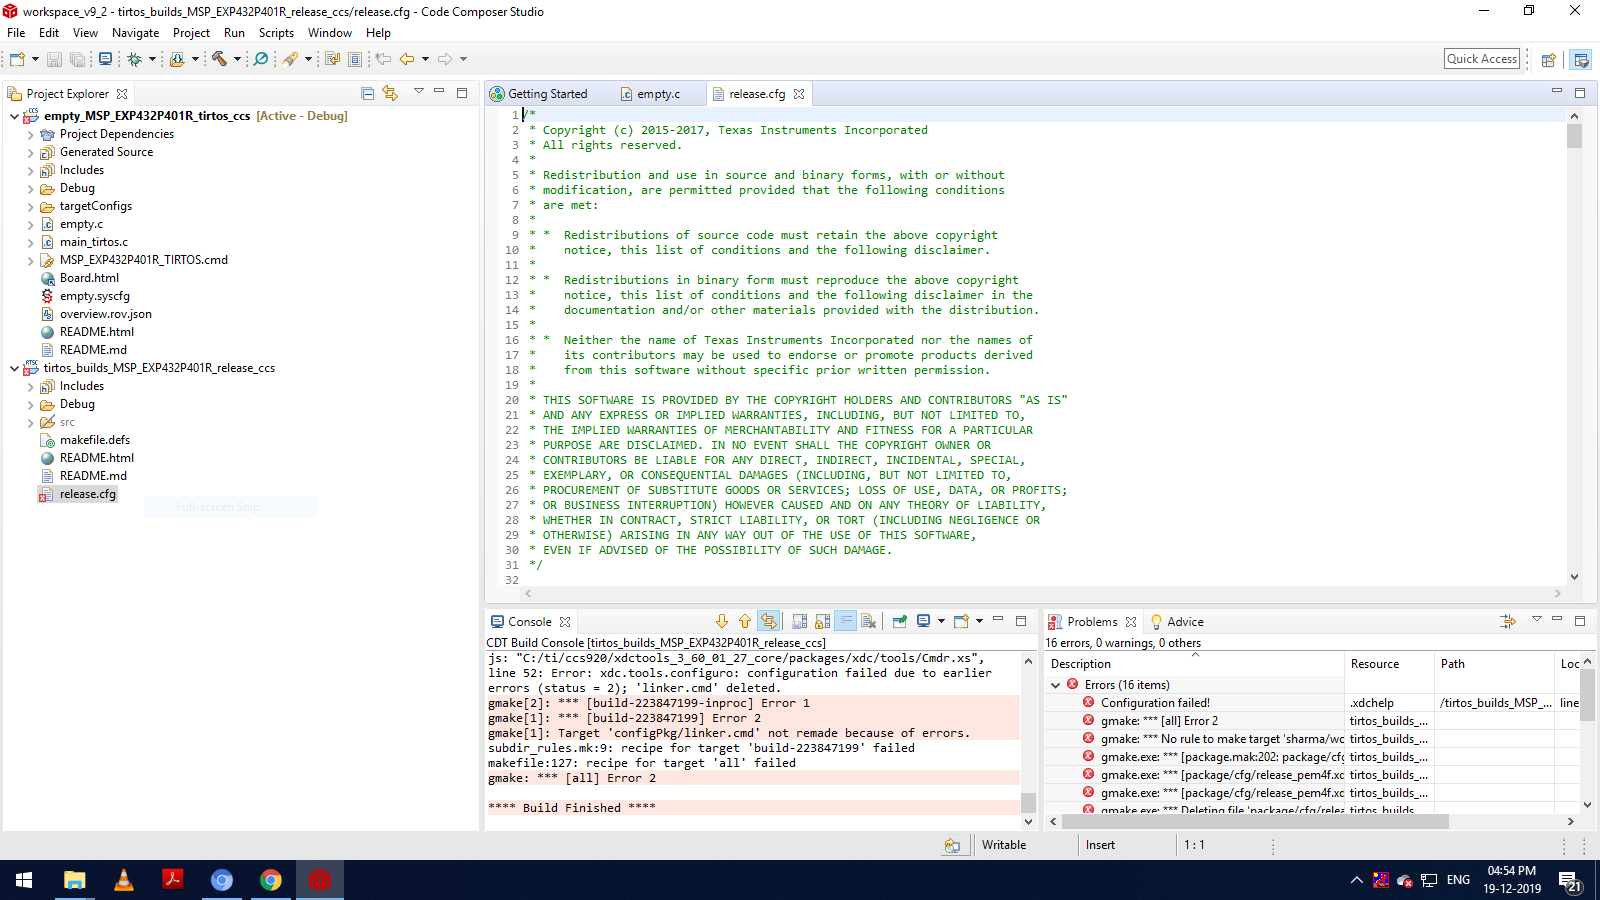Switch to the empty.c editor tab
The height and width of the screenshot is (900, 1600).
pos(658,94)
